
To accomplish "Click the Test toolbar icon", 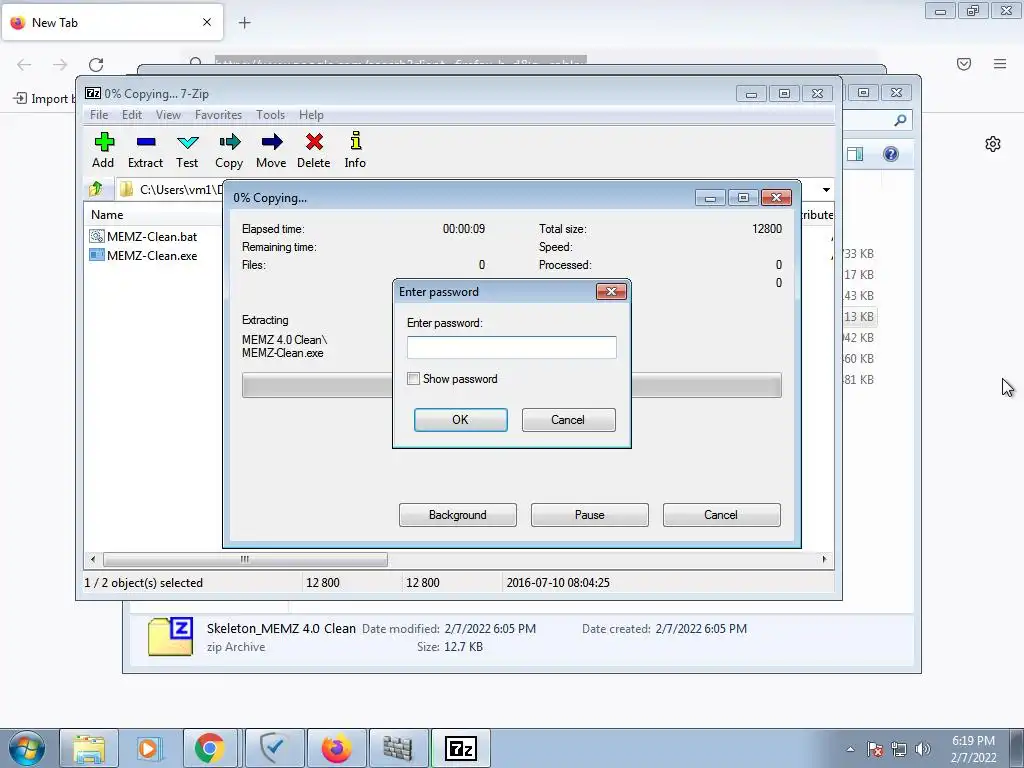I will [187, 150].
